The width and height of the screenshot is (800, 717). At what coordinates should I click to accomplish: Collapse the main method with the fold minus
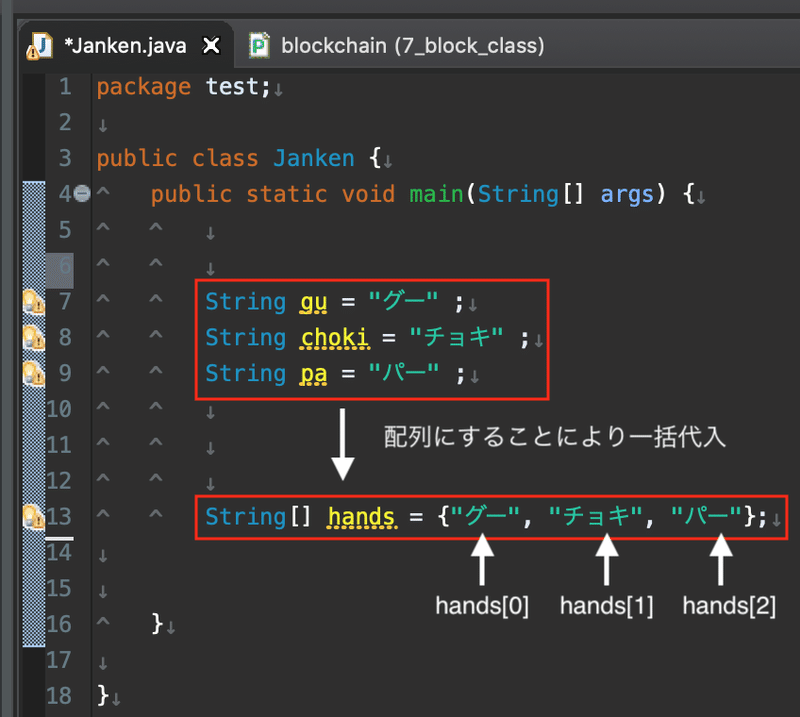(x=81, y=194)
